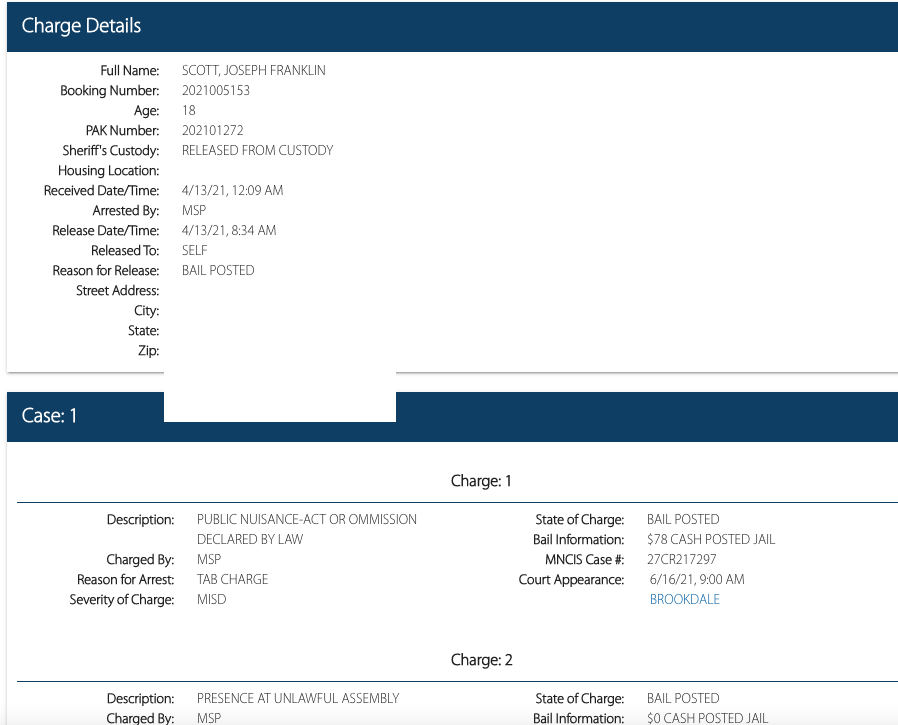Screen dimensions: 898x725
Task: Select the TAB CHARGE reason for arrest
Action: click(x=232, y=579)
